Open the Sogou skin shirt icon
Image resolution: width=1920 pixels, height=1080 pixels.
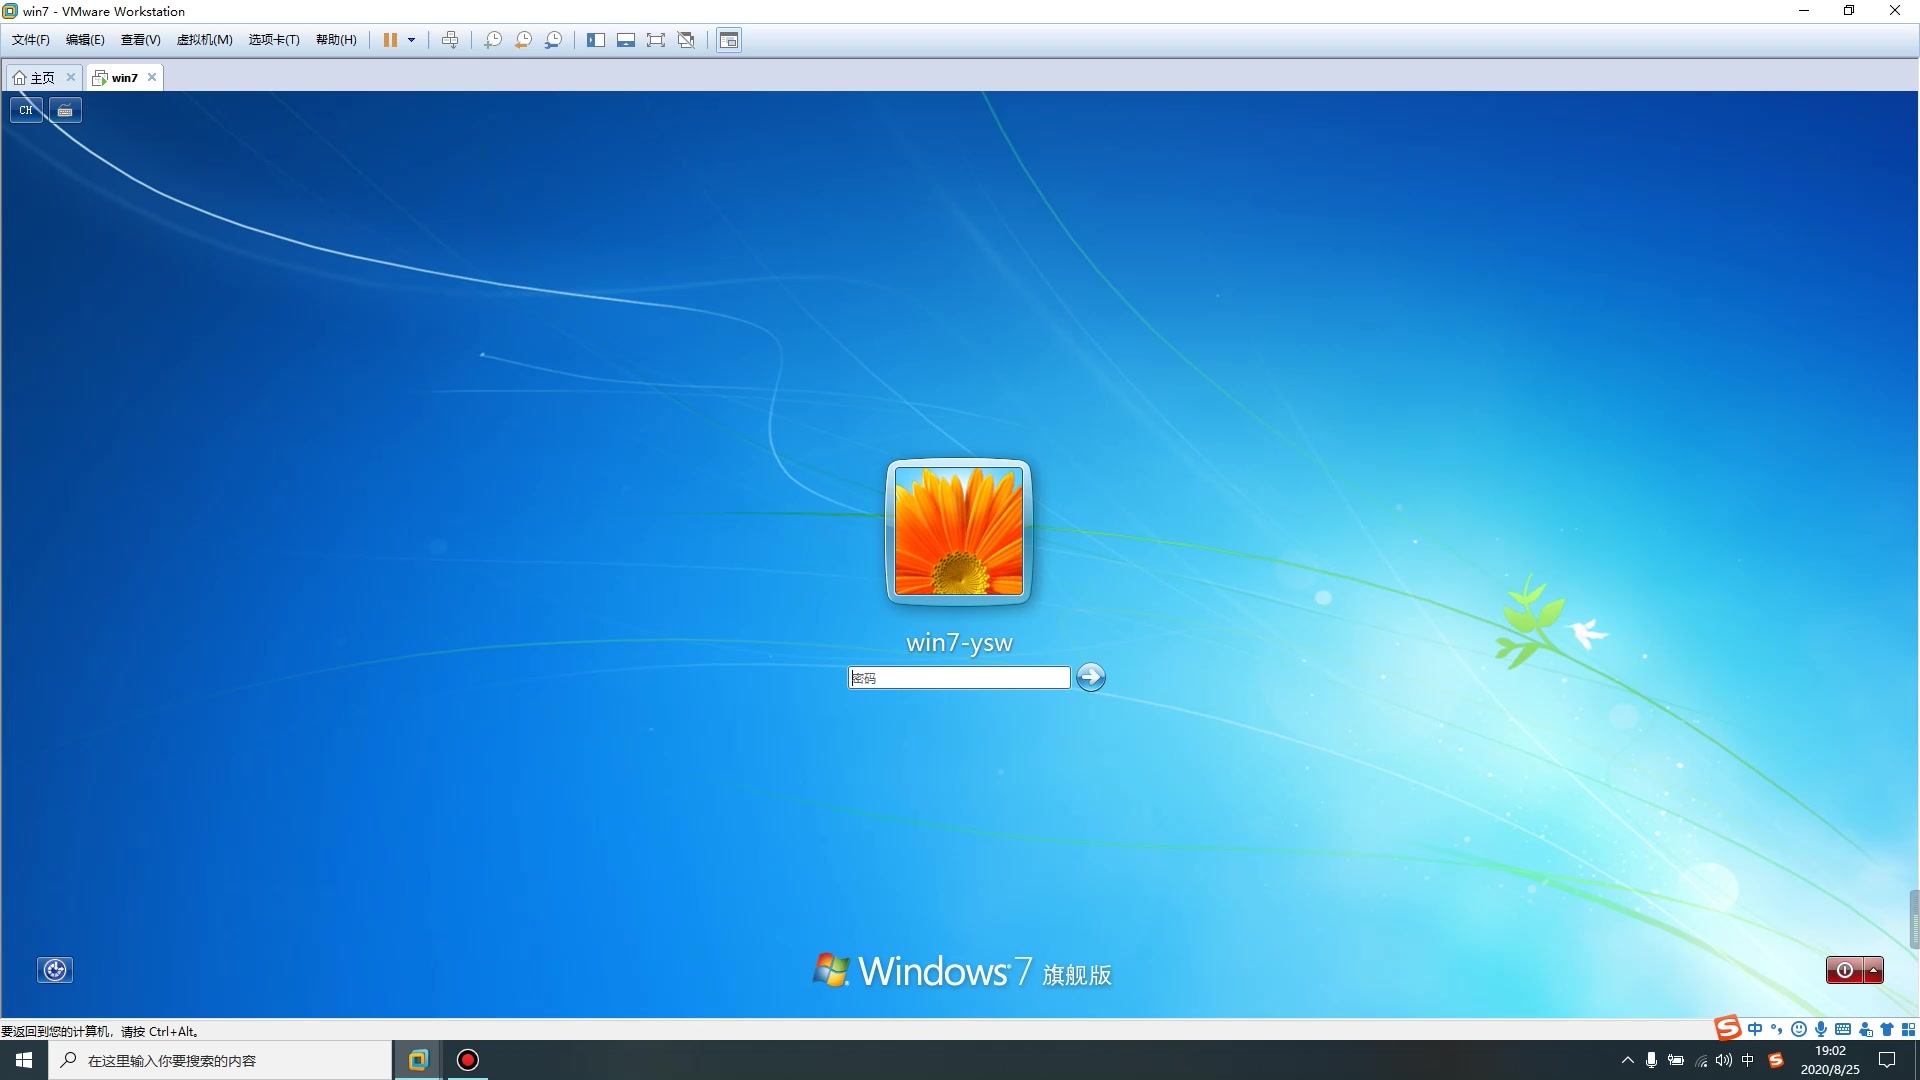point(1887,1029)
